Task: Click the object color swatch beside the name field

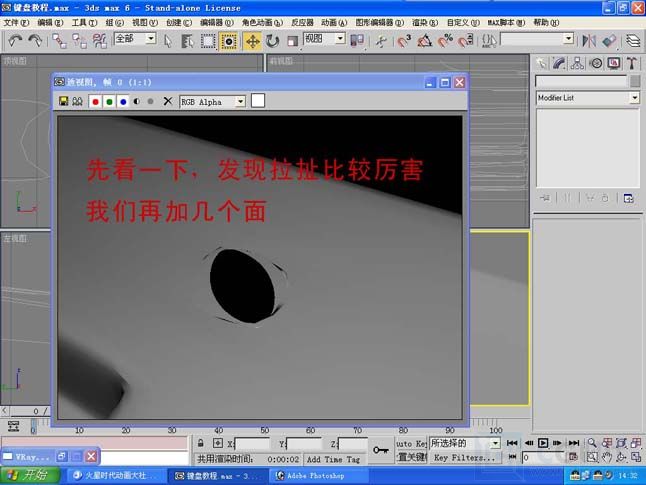Action: 635,81
